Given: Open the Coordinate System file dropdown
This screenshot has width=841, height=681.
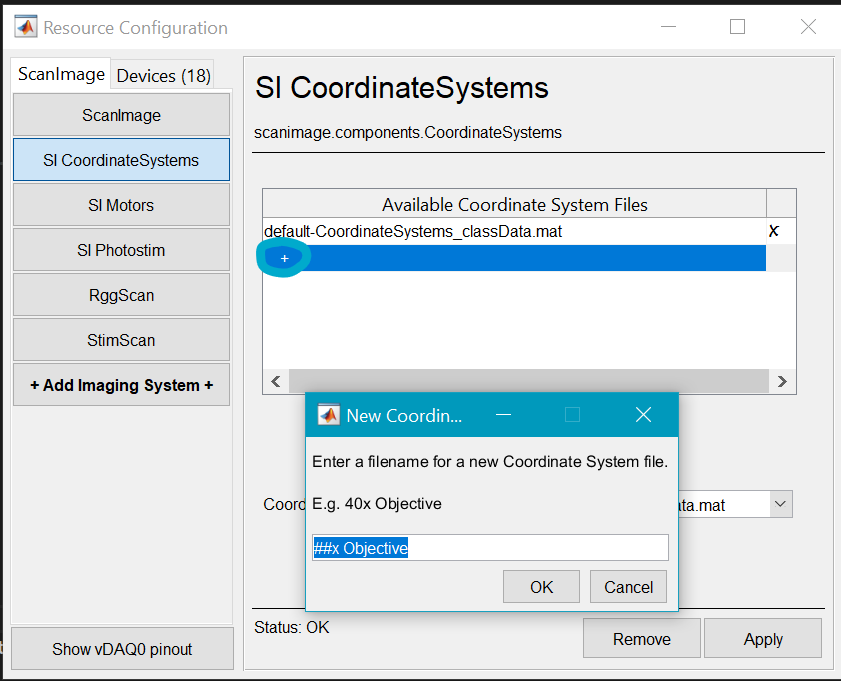Looking at the screenshot, I should pos(780,505).
